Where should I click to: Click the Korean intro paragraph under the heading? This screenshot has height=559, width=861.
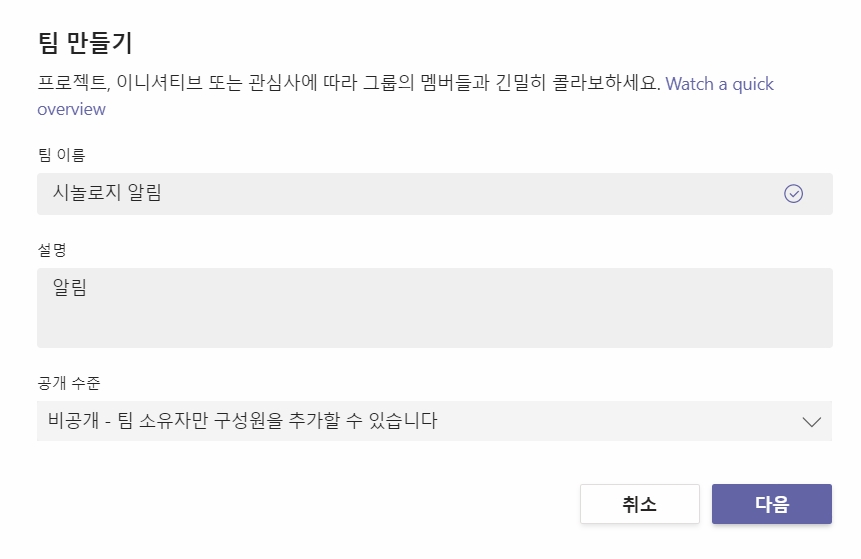click(x=349, y=83)
